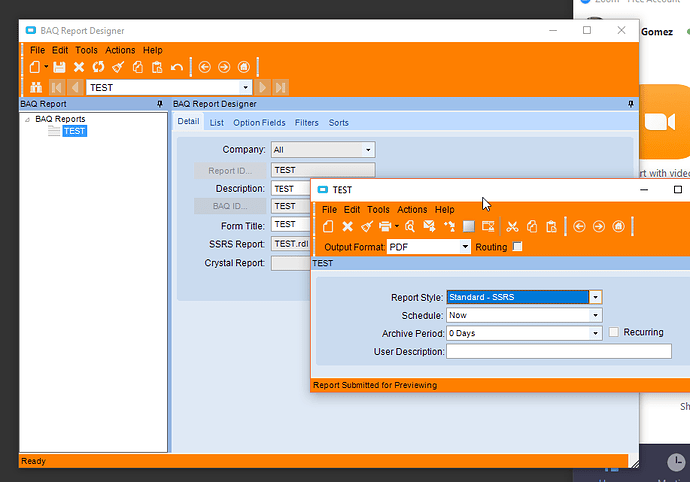690x482 pixels.
Task: Click Save icon in BAQ Report Designer toolbar
Action: click(59, 67)
